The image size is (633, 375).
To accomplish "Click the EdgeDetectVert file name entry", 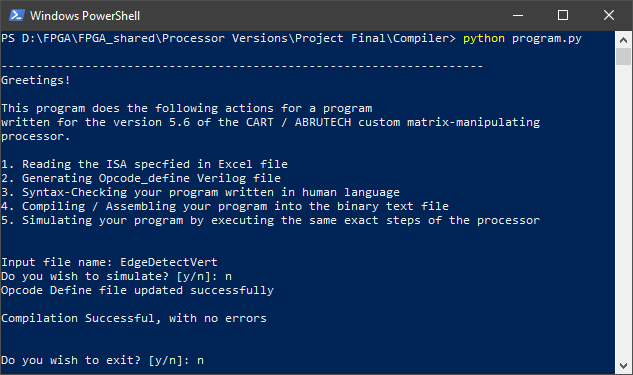I will (x=169, y=262).
